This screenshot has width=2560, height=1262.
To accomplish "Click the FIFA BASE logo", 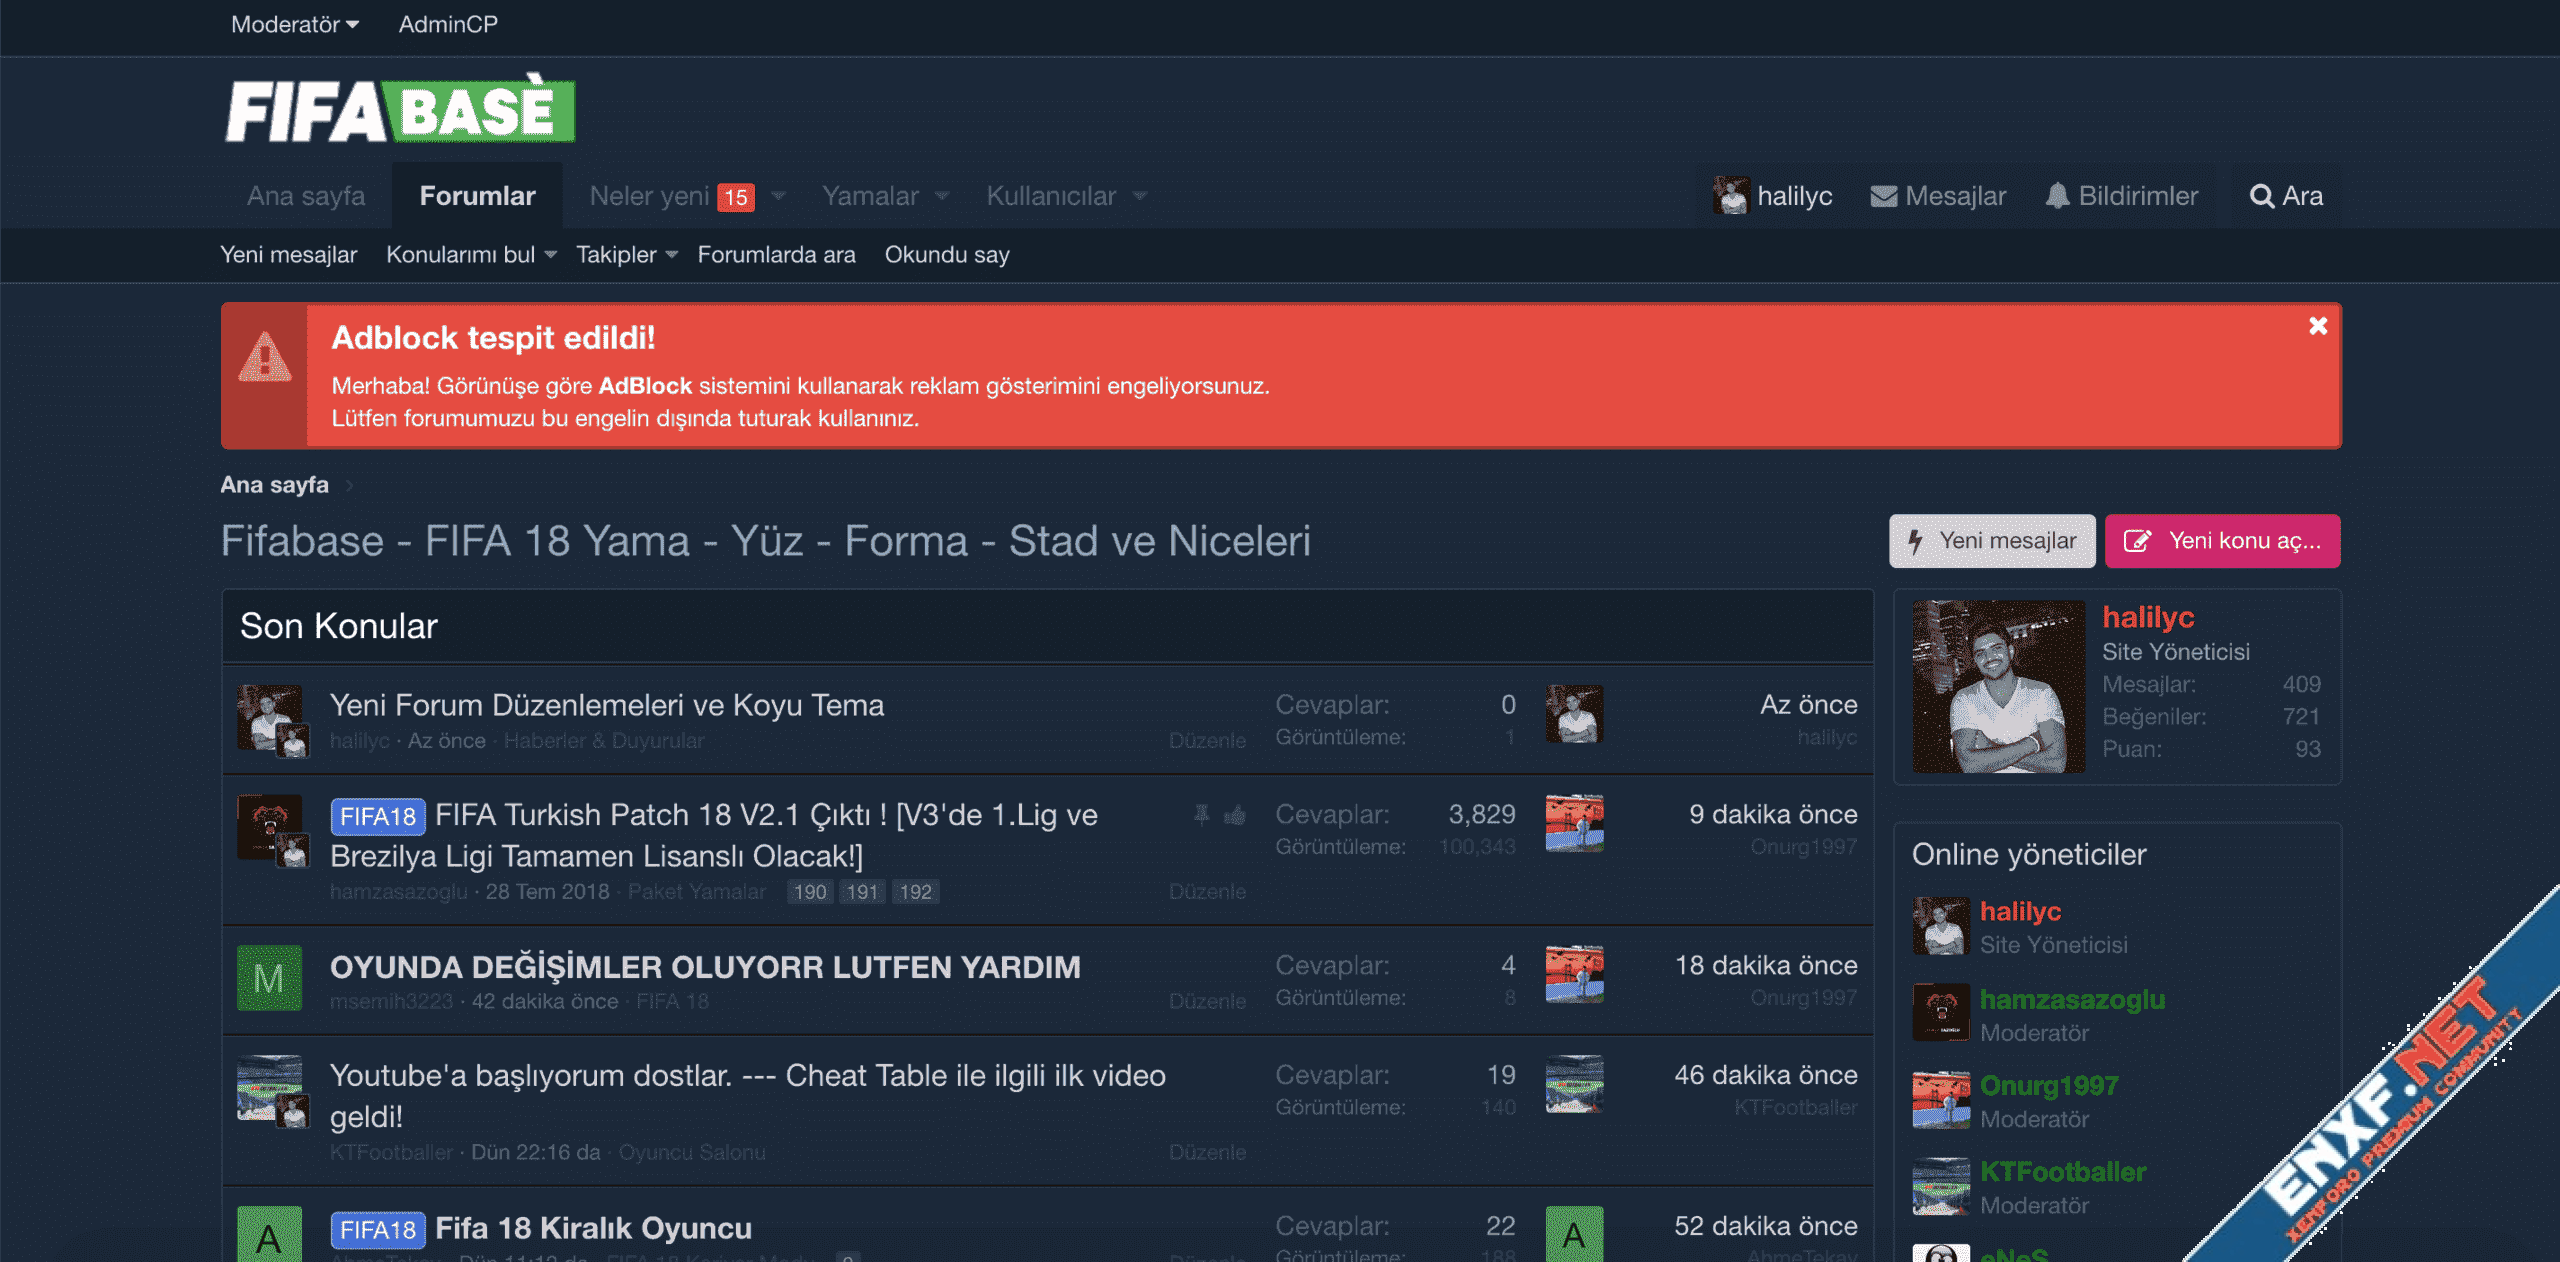I will click(400, 110).
